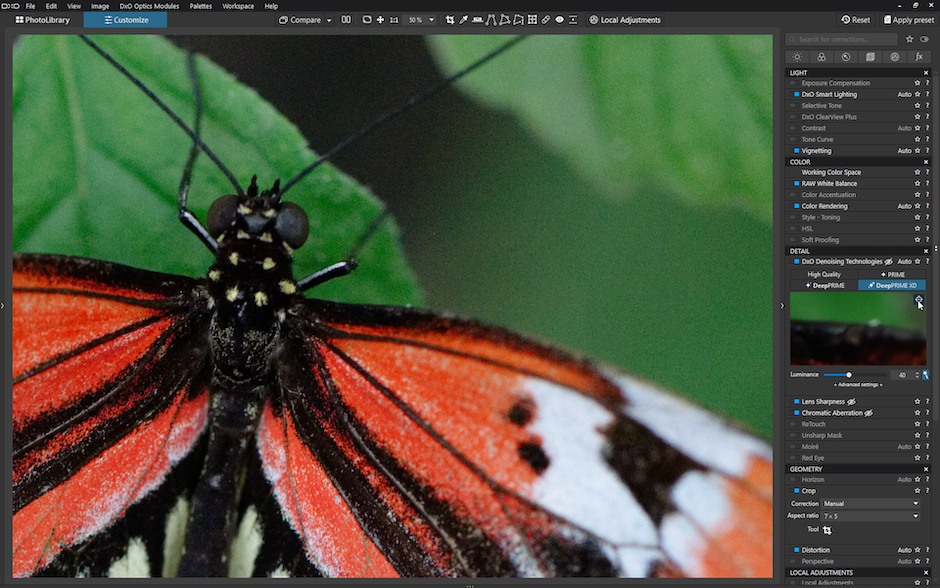Select the Crop tool icon in Geometry panel

[827, 530]
